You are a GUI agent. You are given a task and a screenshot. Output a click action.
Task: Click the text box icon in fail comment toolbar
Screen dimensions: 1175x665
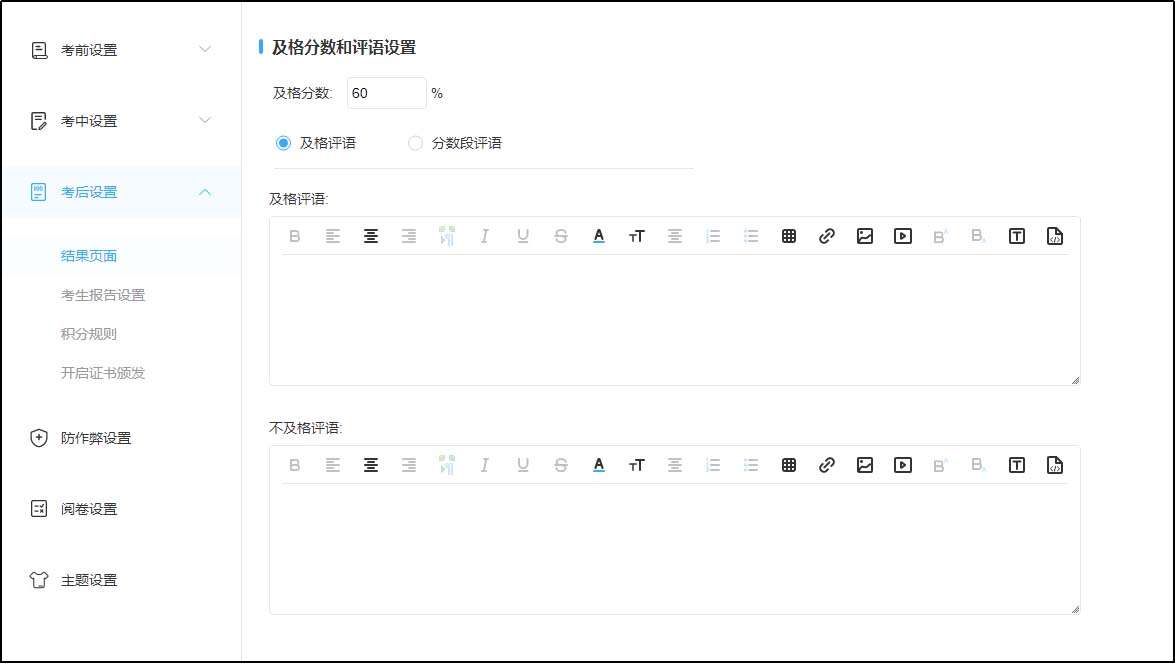1016,464
